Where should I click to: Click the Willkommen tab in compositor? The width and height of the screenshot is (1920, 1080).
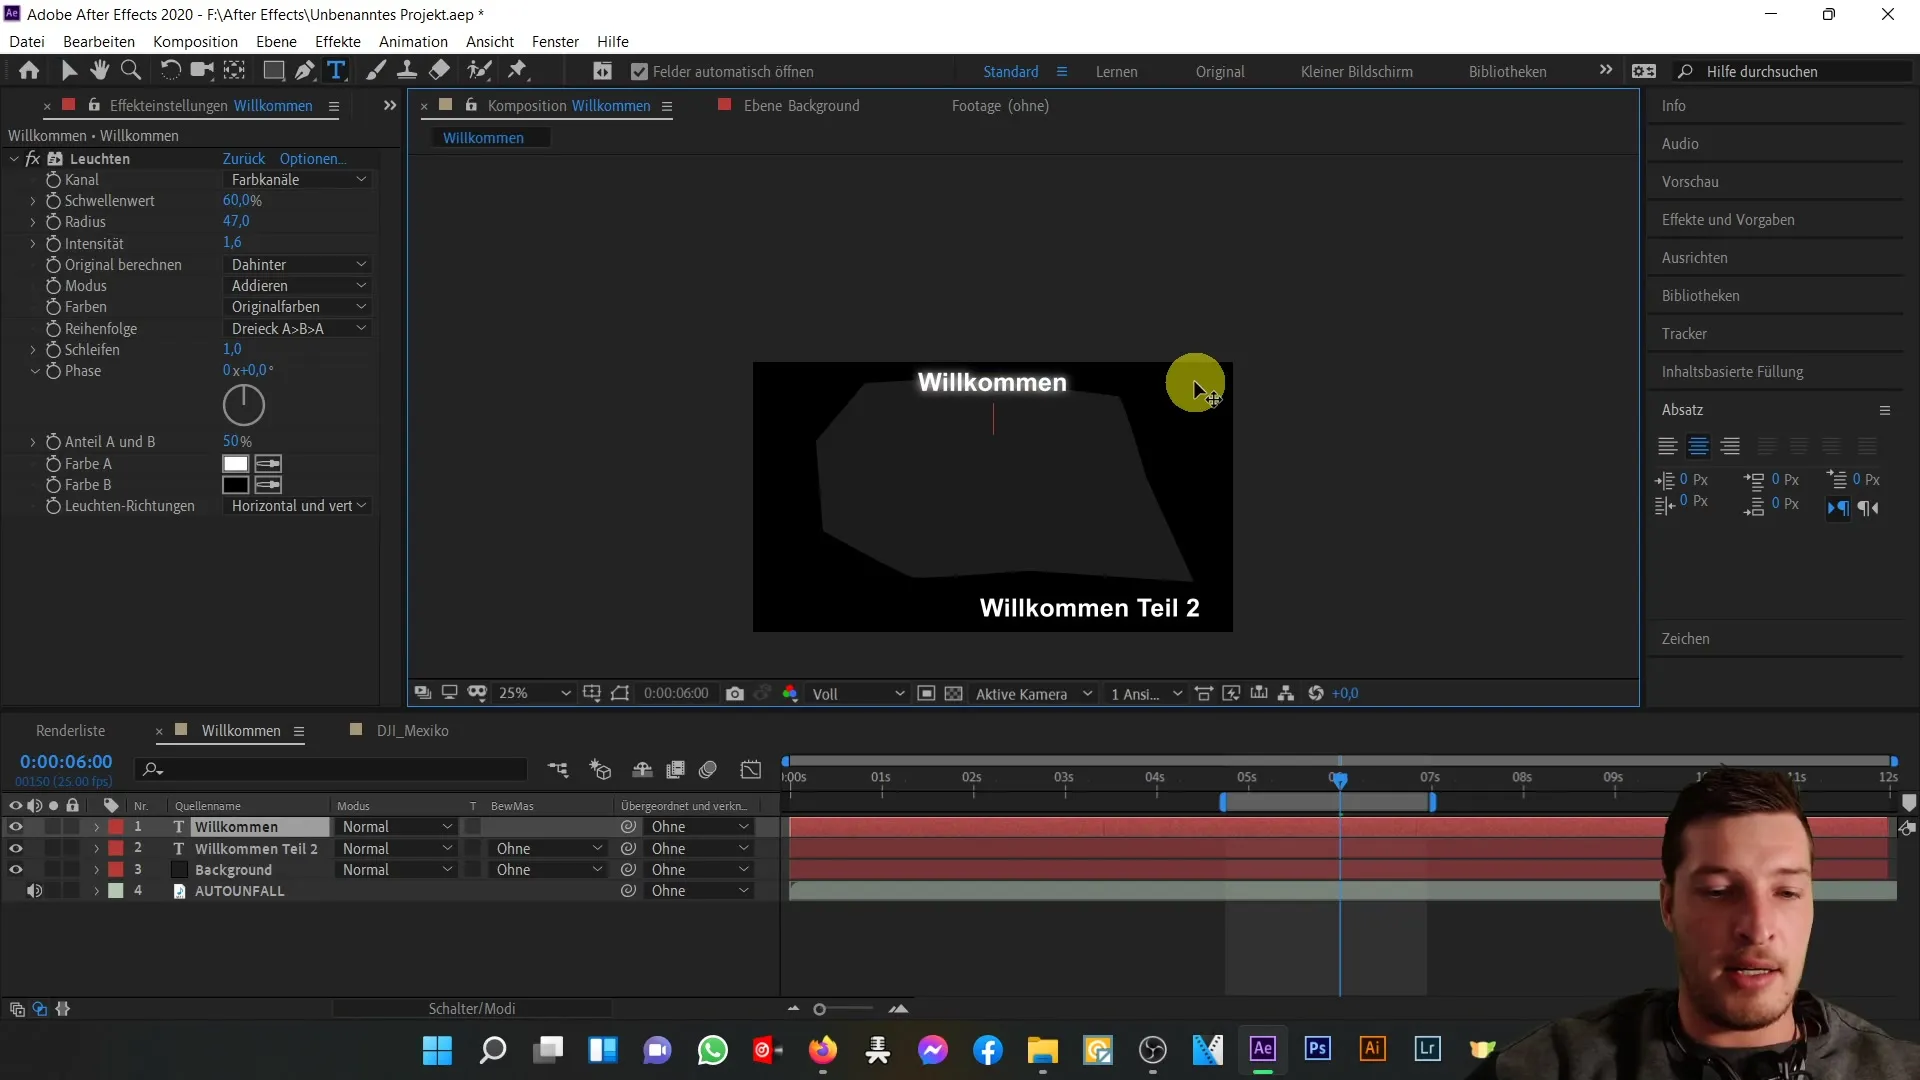tap(484, 137)
